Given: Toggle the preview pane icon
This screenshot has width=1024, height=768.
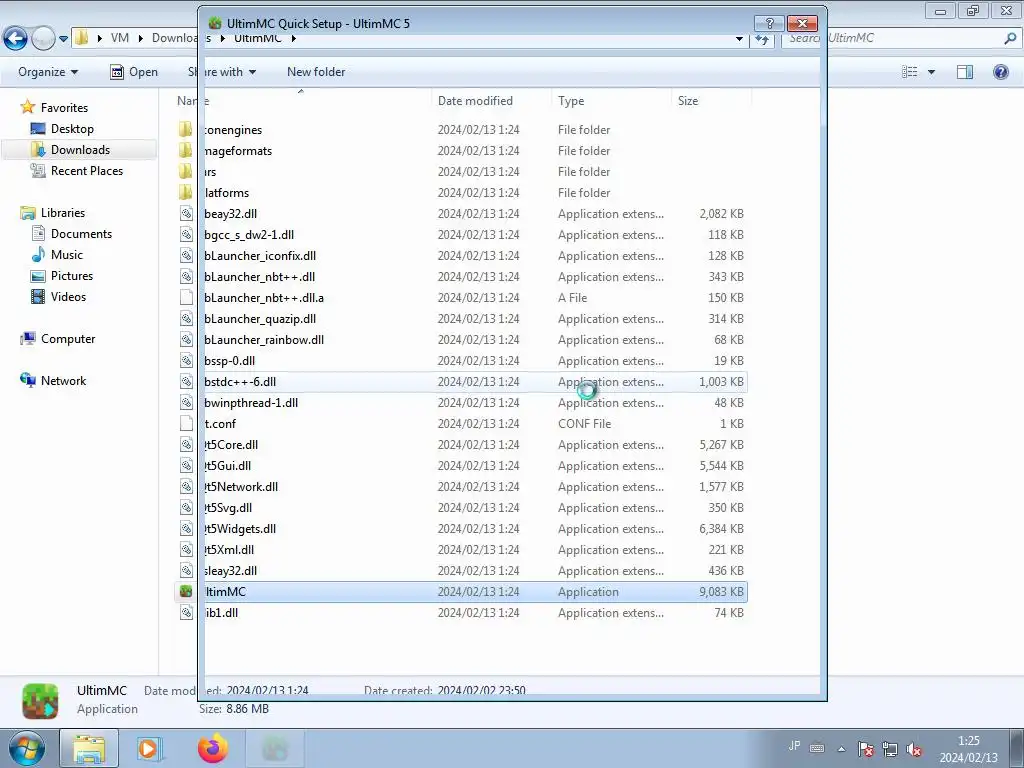Looking at the screenshot, I should coord(965,72).
